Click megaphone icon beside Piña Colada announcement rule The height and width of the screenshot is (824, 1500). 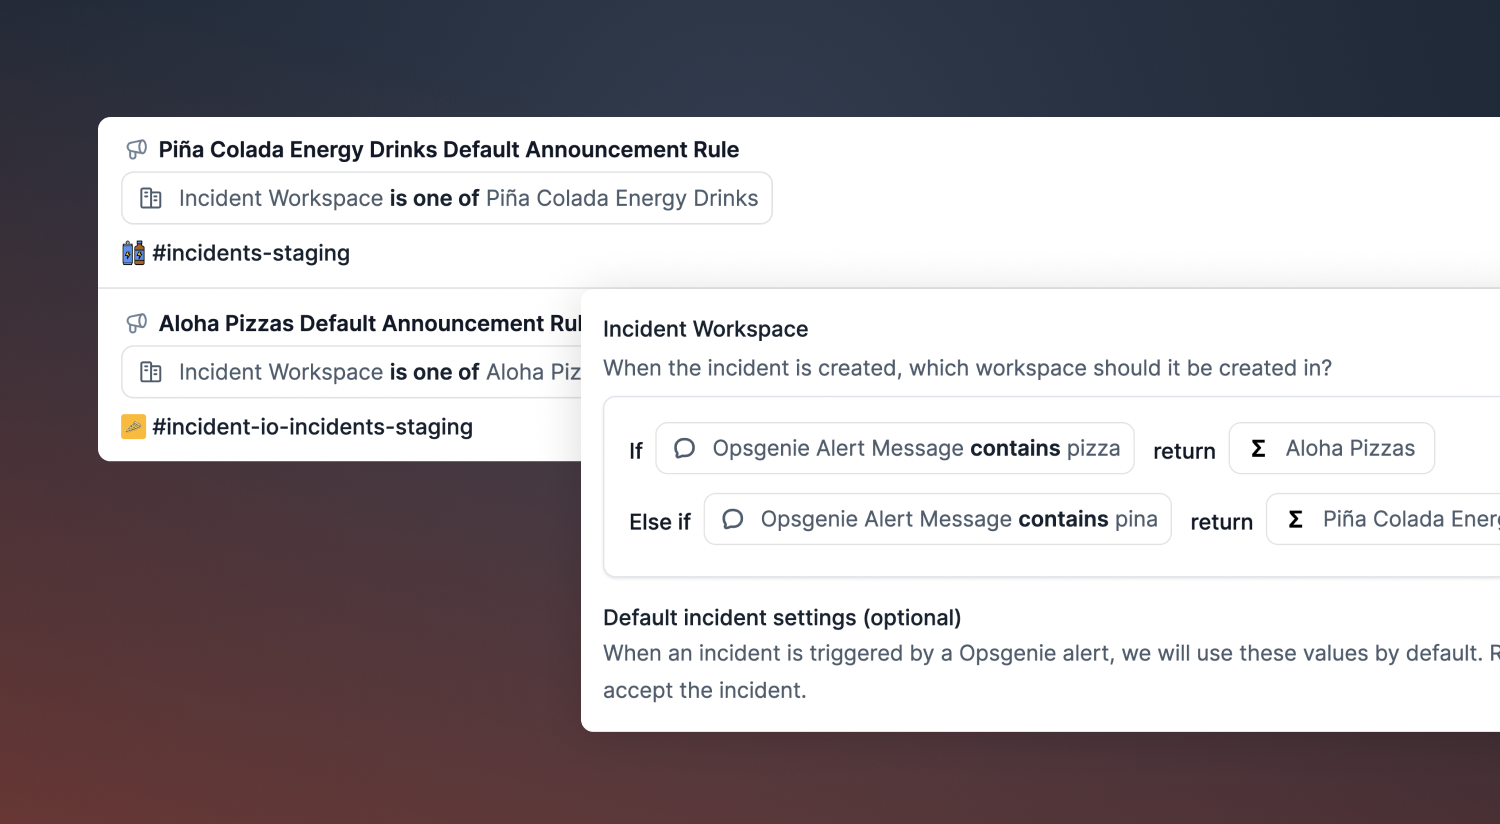coord(137,150)
